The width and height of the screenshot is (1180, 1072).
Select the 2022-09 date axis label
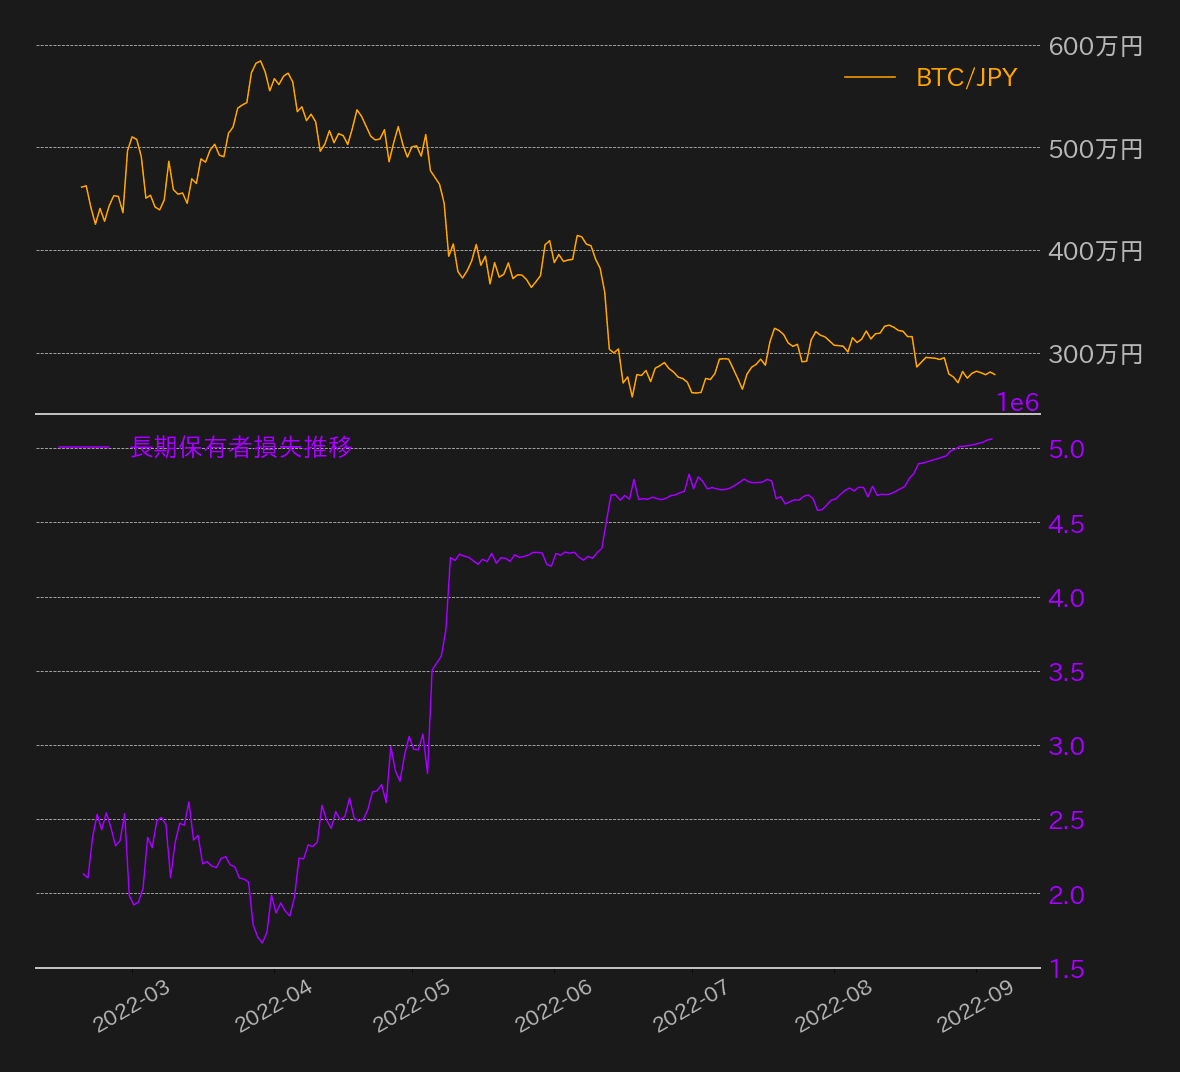(x=975, y=1006)
